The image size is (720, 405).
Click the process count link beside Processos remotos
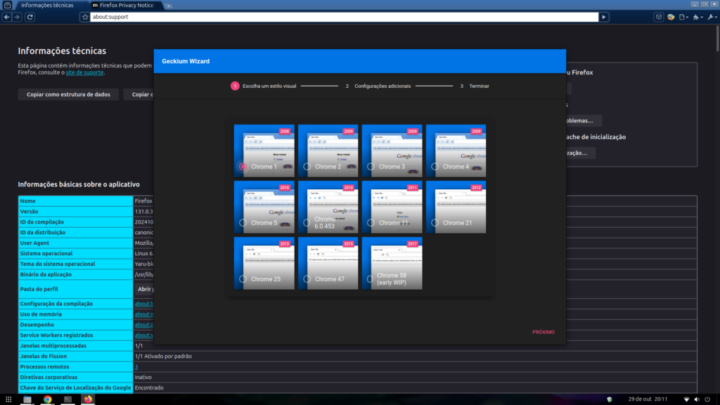(x=136, y=367)
